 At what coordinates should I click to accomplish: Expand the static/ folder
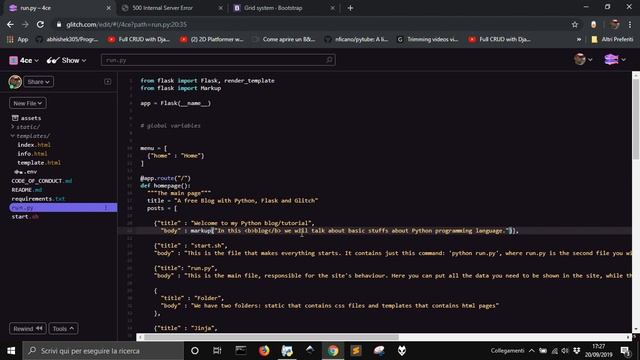[25, 127]
